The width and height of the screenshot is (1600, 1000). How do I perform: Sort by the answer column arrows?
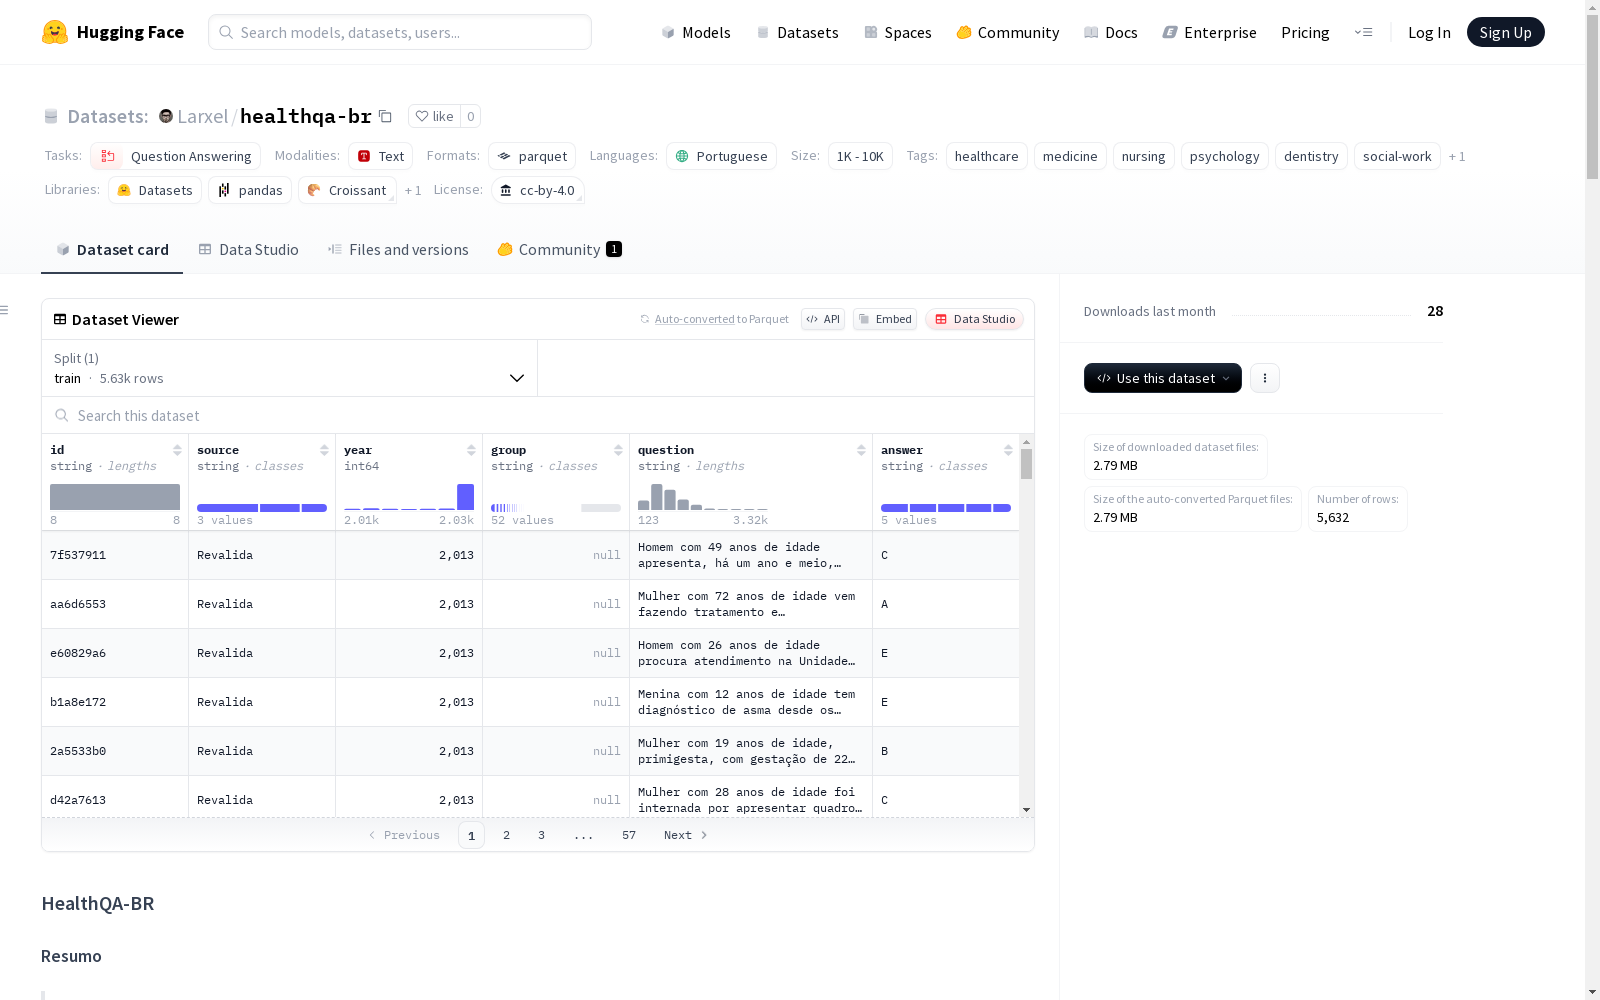coord(1008,450)
